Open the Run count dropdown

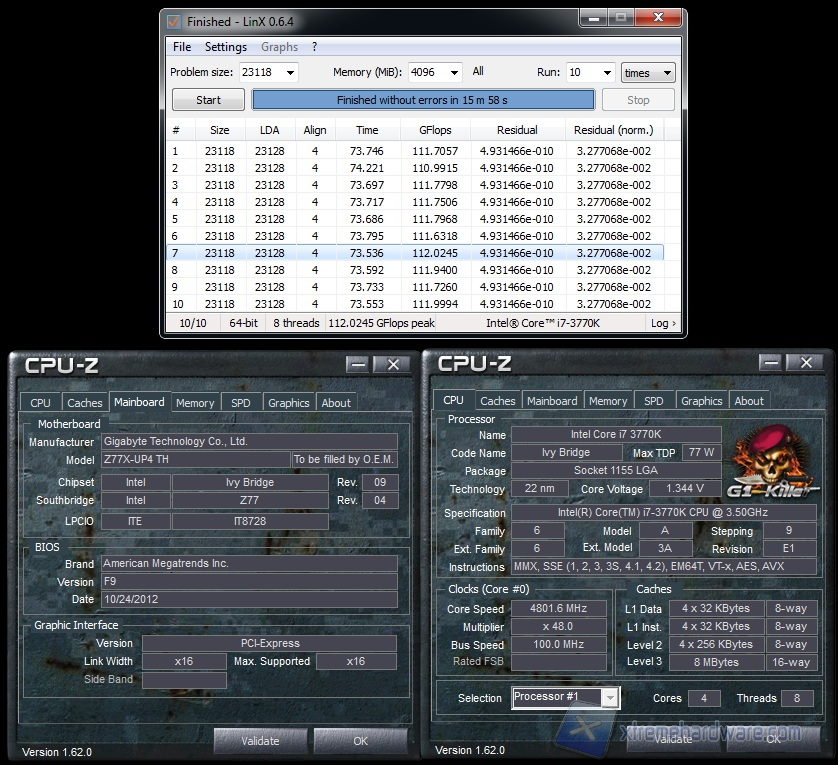coord(606,72)
